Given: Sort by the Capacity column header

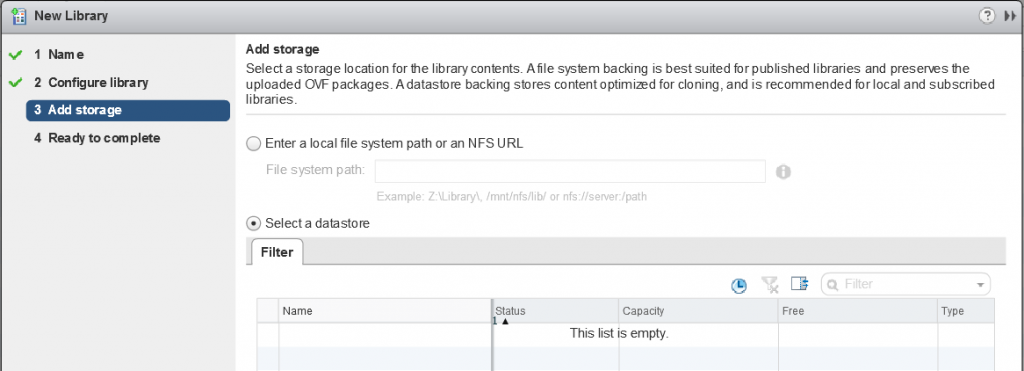Looking at the screenshot, I should pyautogui.click(x=699, y=311).
